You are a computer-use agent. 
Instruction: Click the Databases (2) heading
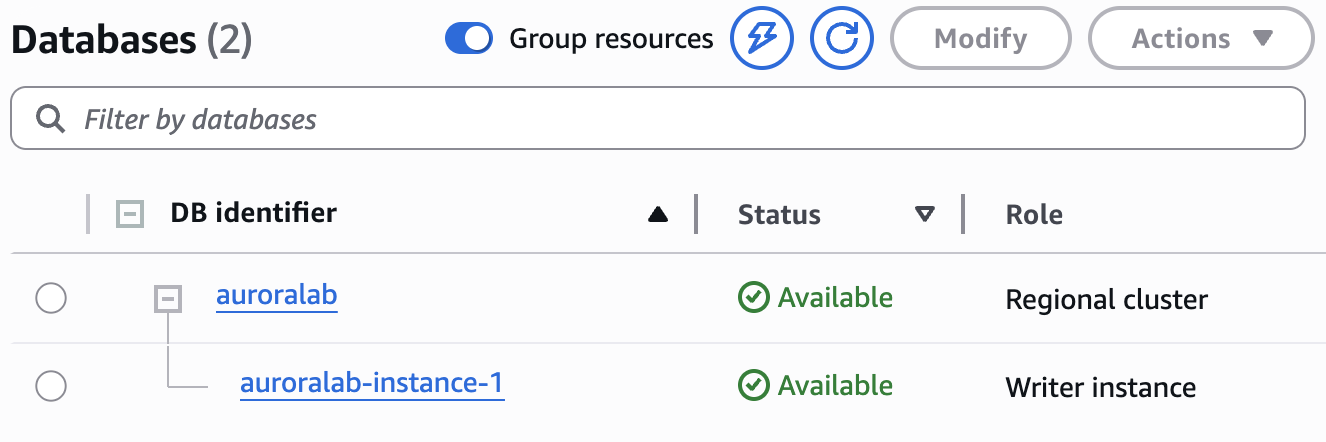[x=131, y=39]
